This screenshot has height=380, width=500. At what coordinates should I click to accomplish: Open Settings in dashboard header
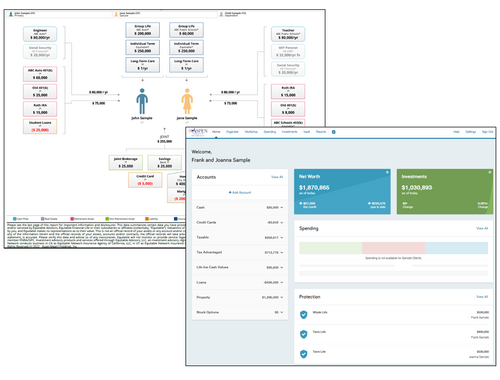[x=471, y=132]
